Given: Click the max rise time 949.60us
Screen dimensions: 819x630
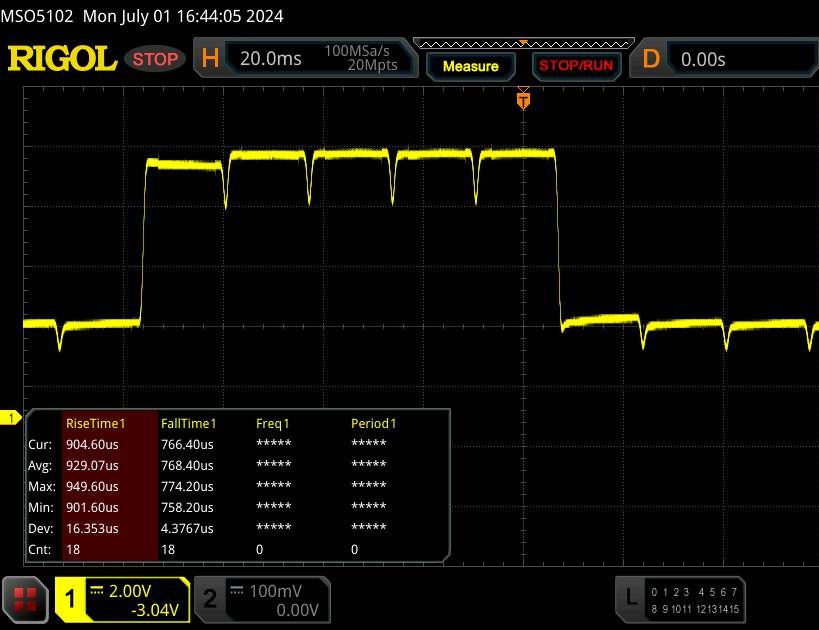Looking at the screenshot, I should click(92, 486).
